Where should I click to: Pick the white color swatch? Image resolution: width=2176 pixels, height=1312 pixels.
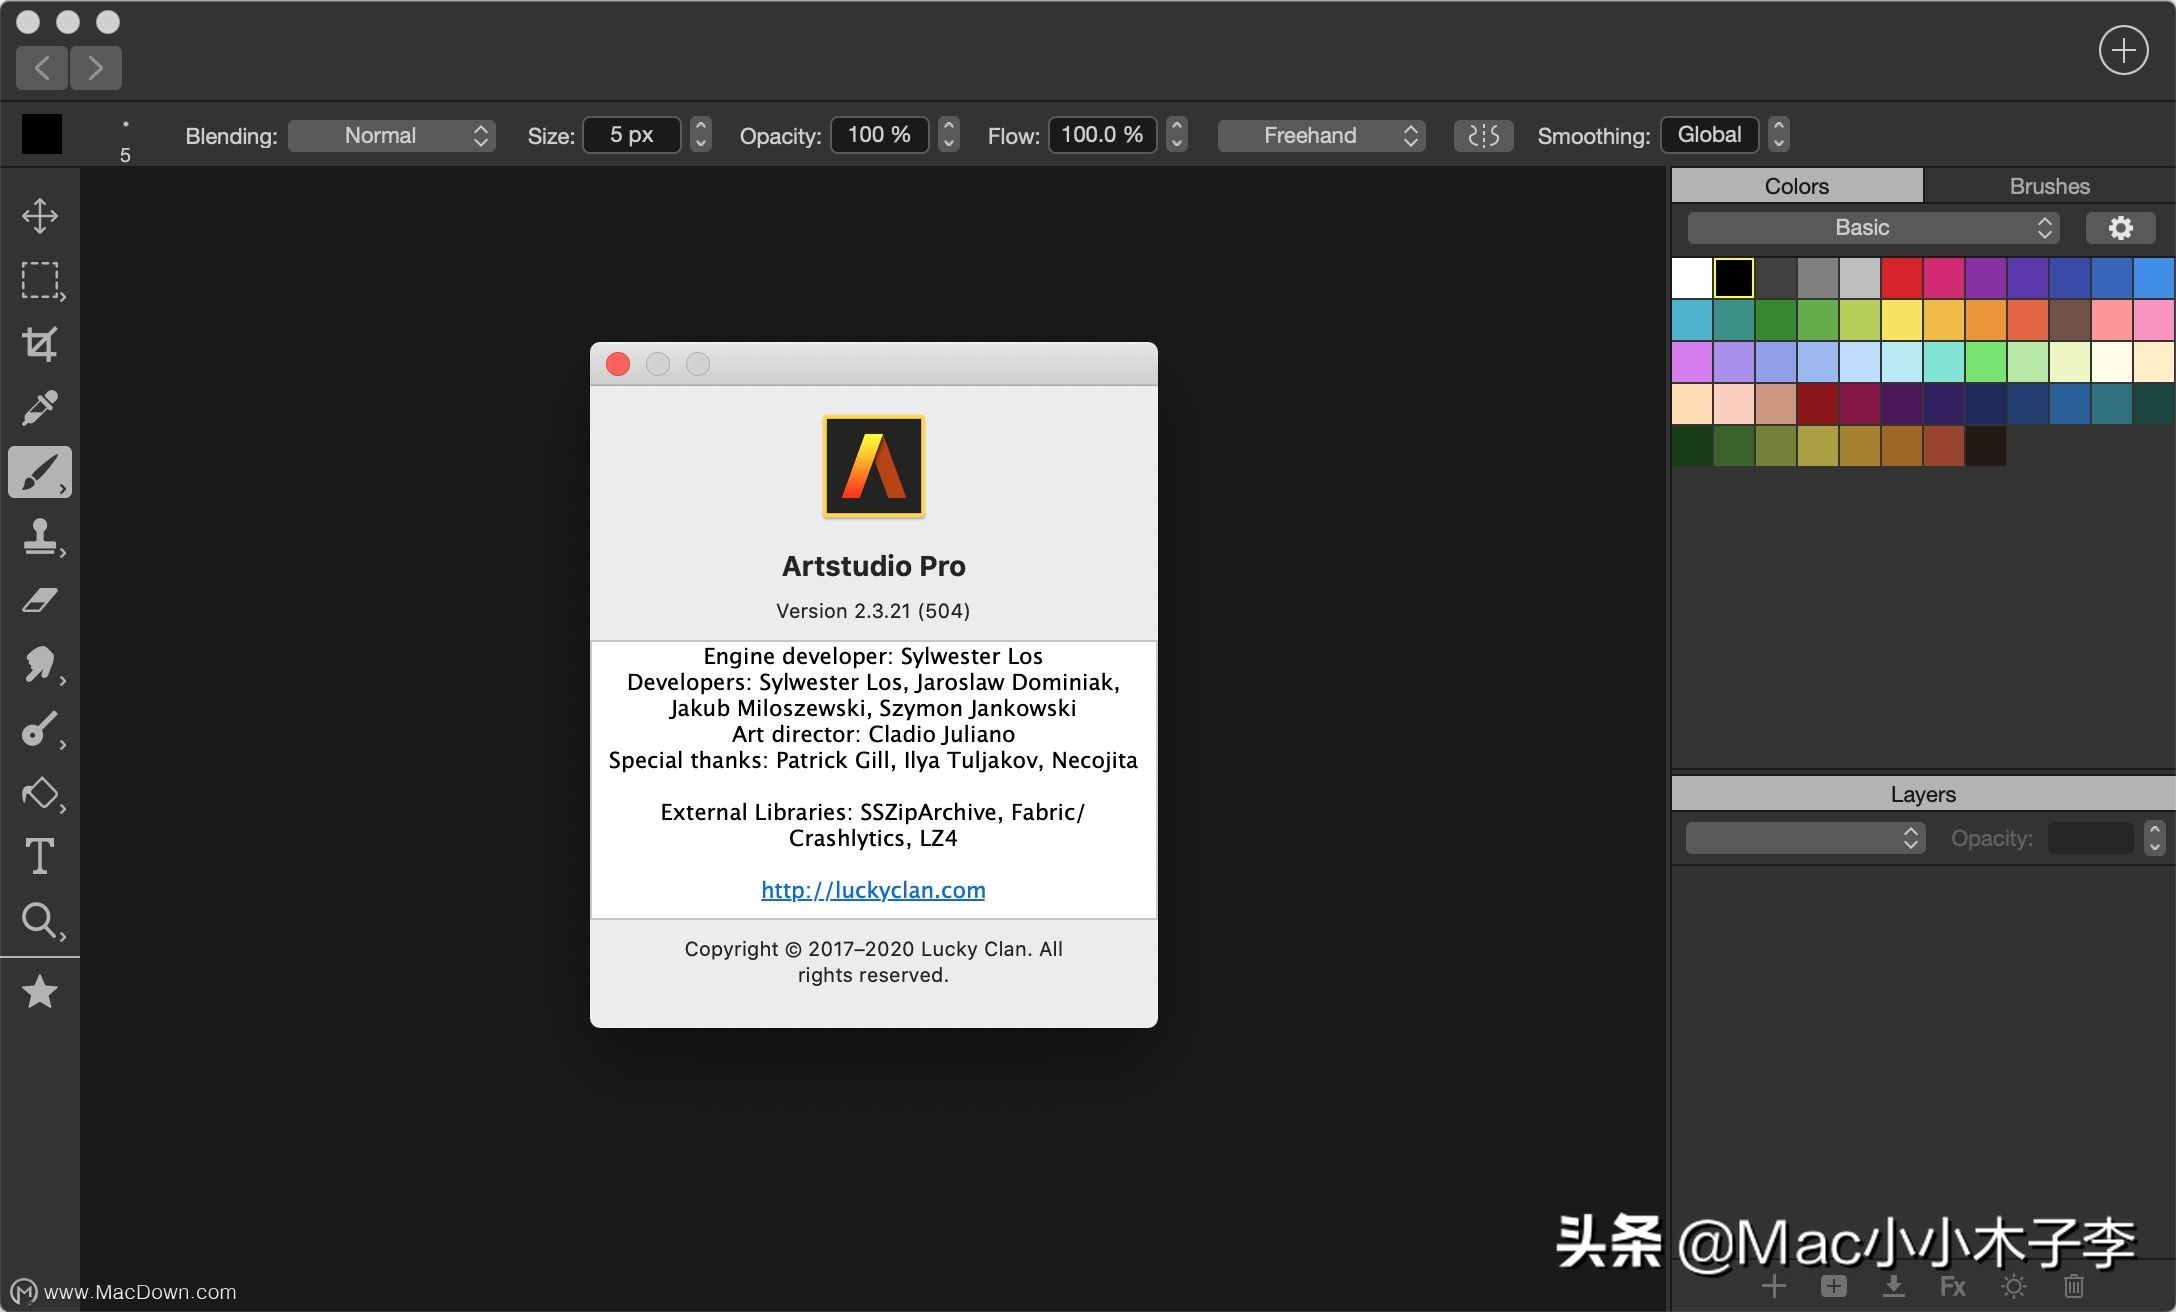pos(1692,278)
